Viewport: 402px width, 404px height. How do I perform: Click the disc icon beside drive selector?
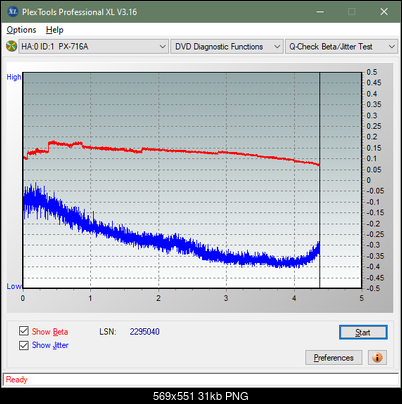click(x=11, y=46)
